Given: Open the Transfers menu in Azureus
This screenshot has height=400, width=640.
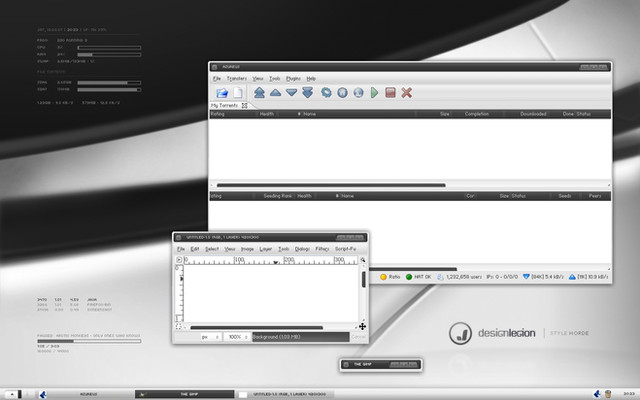Looking at the screenshot, I should tap(237, 78).
